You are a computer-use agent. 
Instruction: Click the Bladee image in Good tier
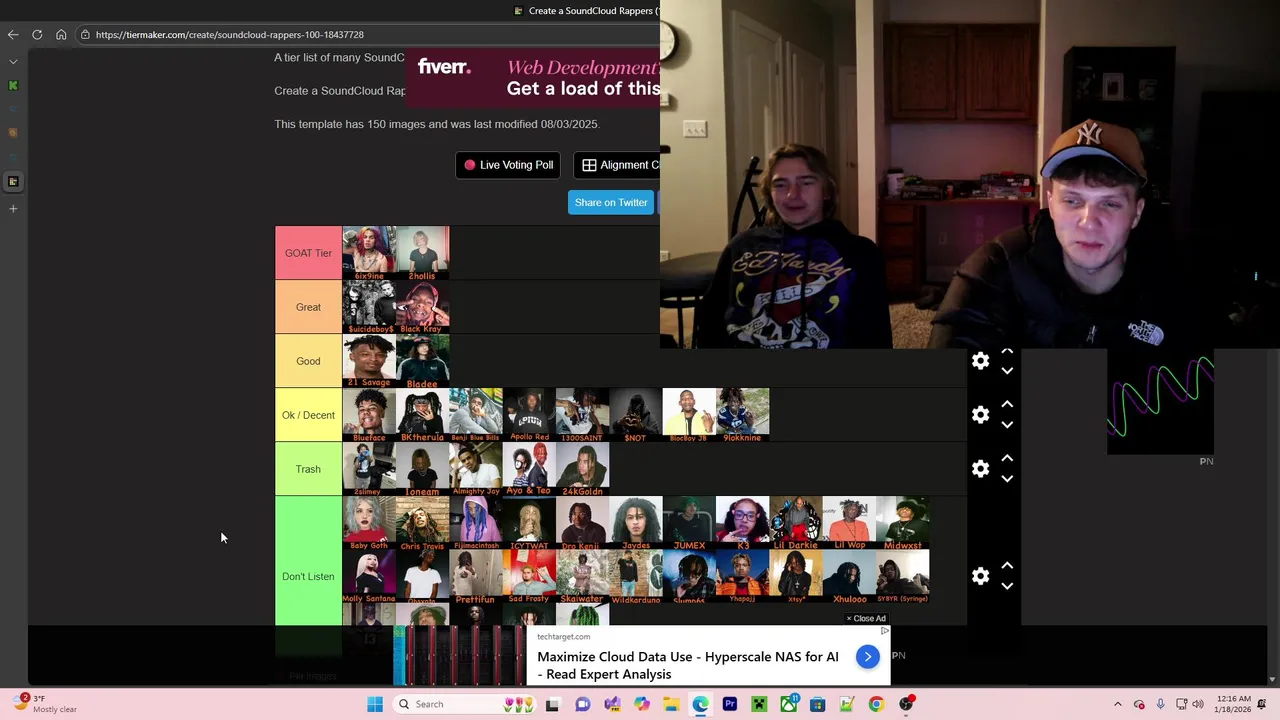click(x=422, y=361)
